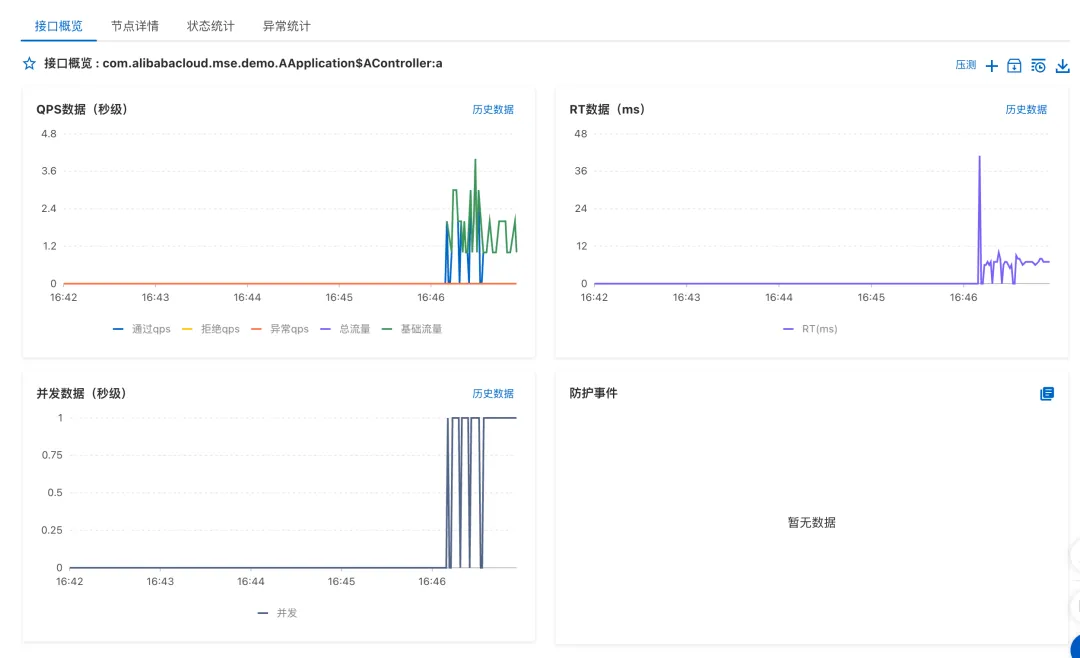Open the 防护事件 list icon
The height and width of the screenshot is (658, 1080).
pyautogui.click(x=1047, y=394)
